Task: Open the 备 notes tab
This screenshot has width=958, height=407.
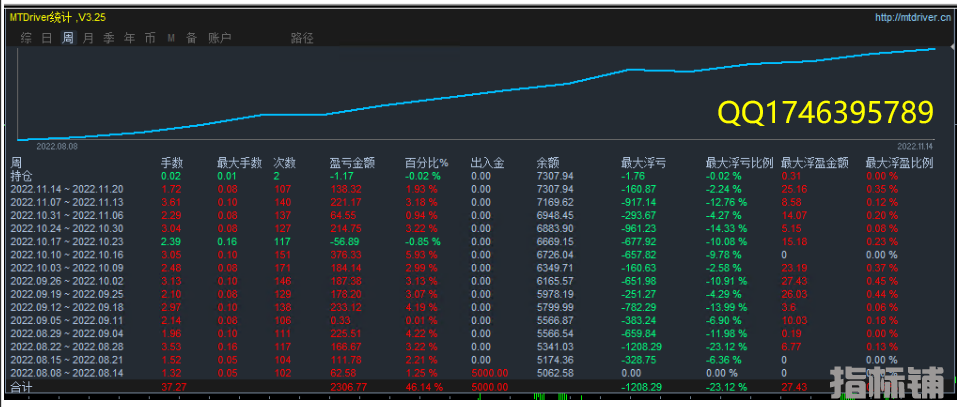Action: [x=190, y=38]
